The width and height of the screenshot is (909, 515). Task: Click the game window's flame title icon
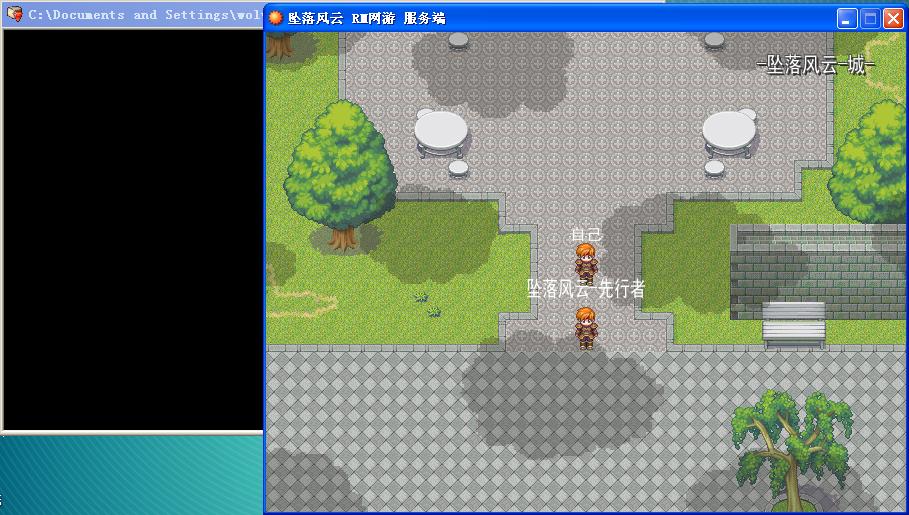click(x=276, y=18)
